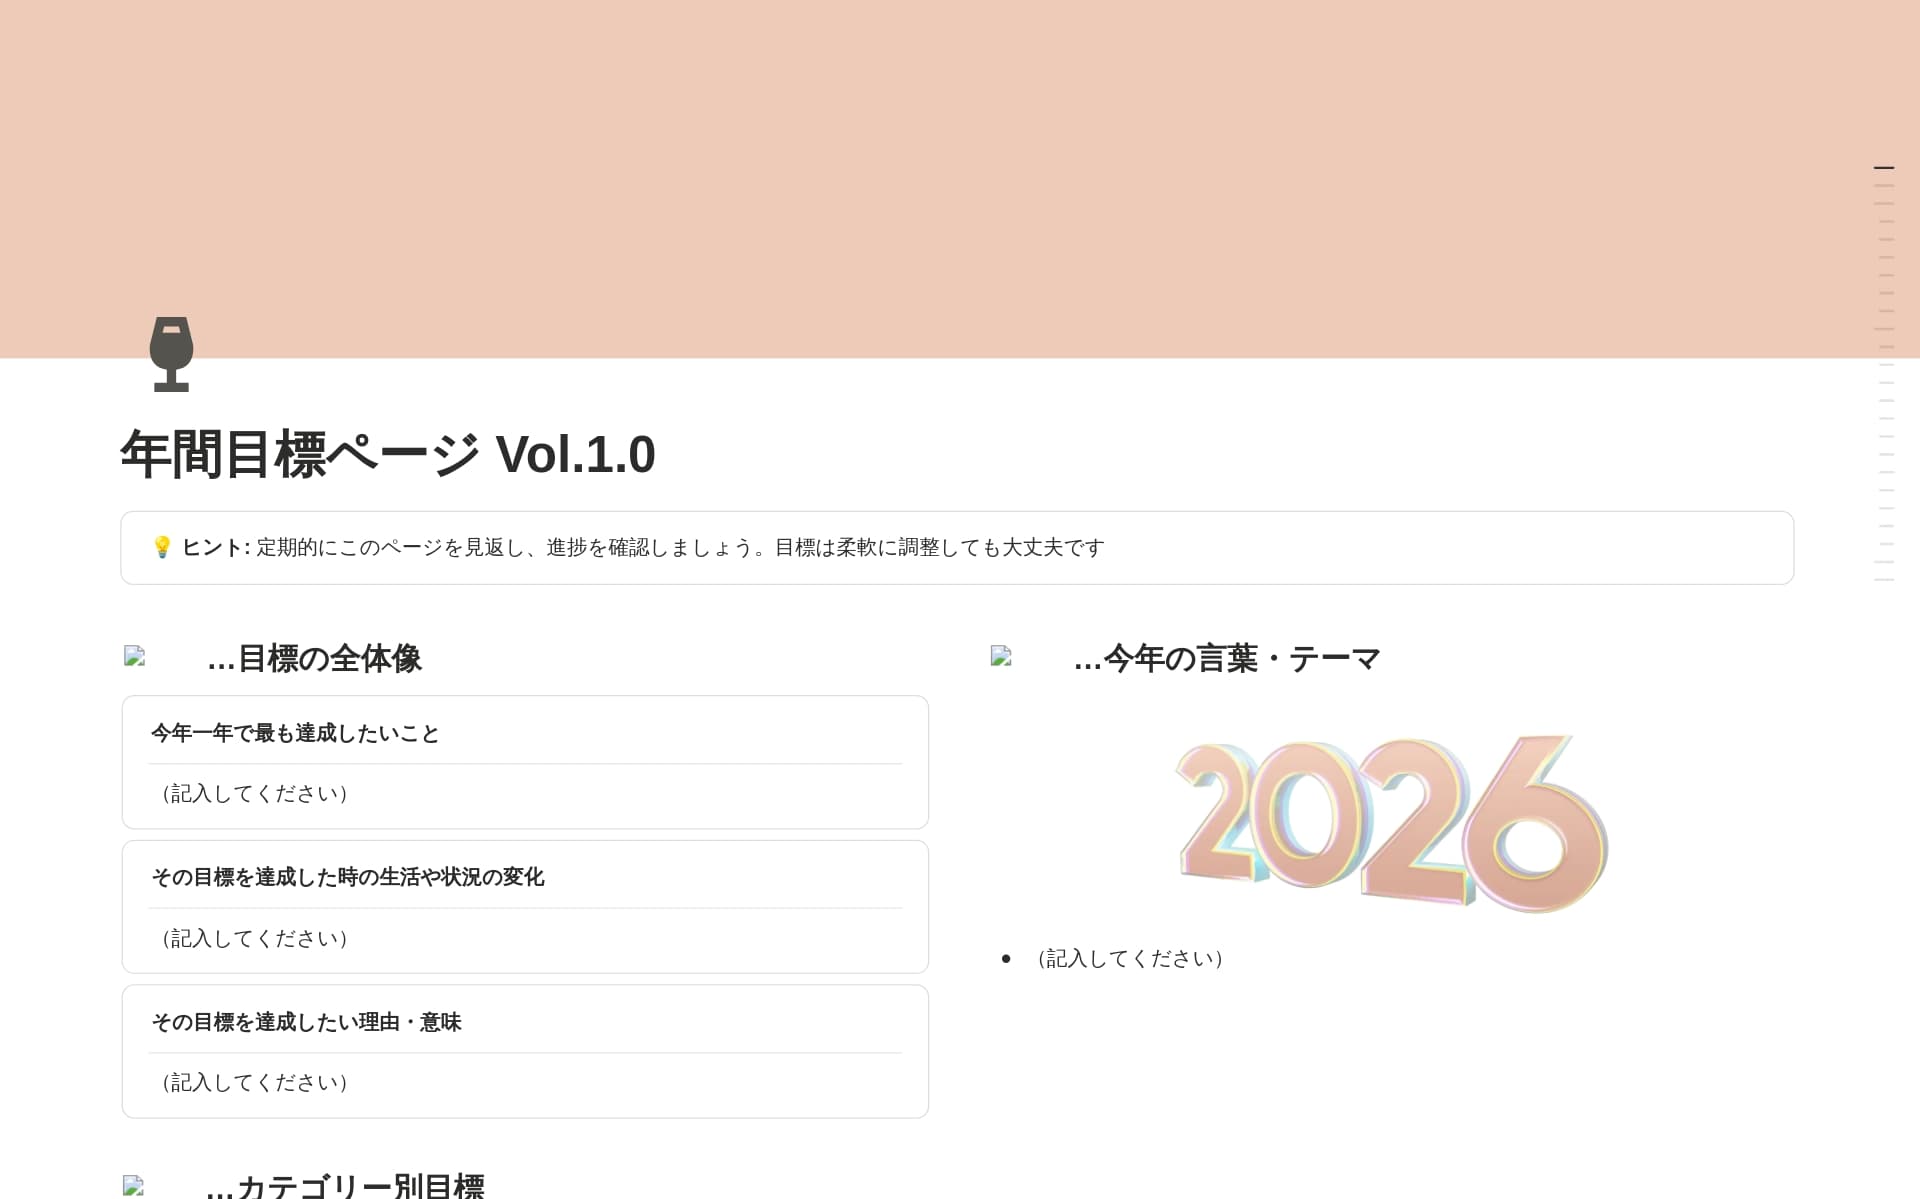Click the bulleted placeholder below the 2026 image
Image resolution: width=1920 pixels, height=1199 pixels.
click(1130, 958)
